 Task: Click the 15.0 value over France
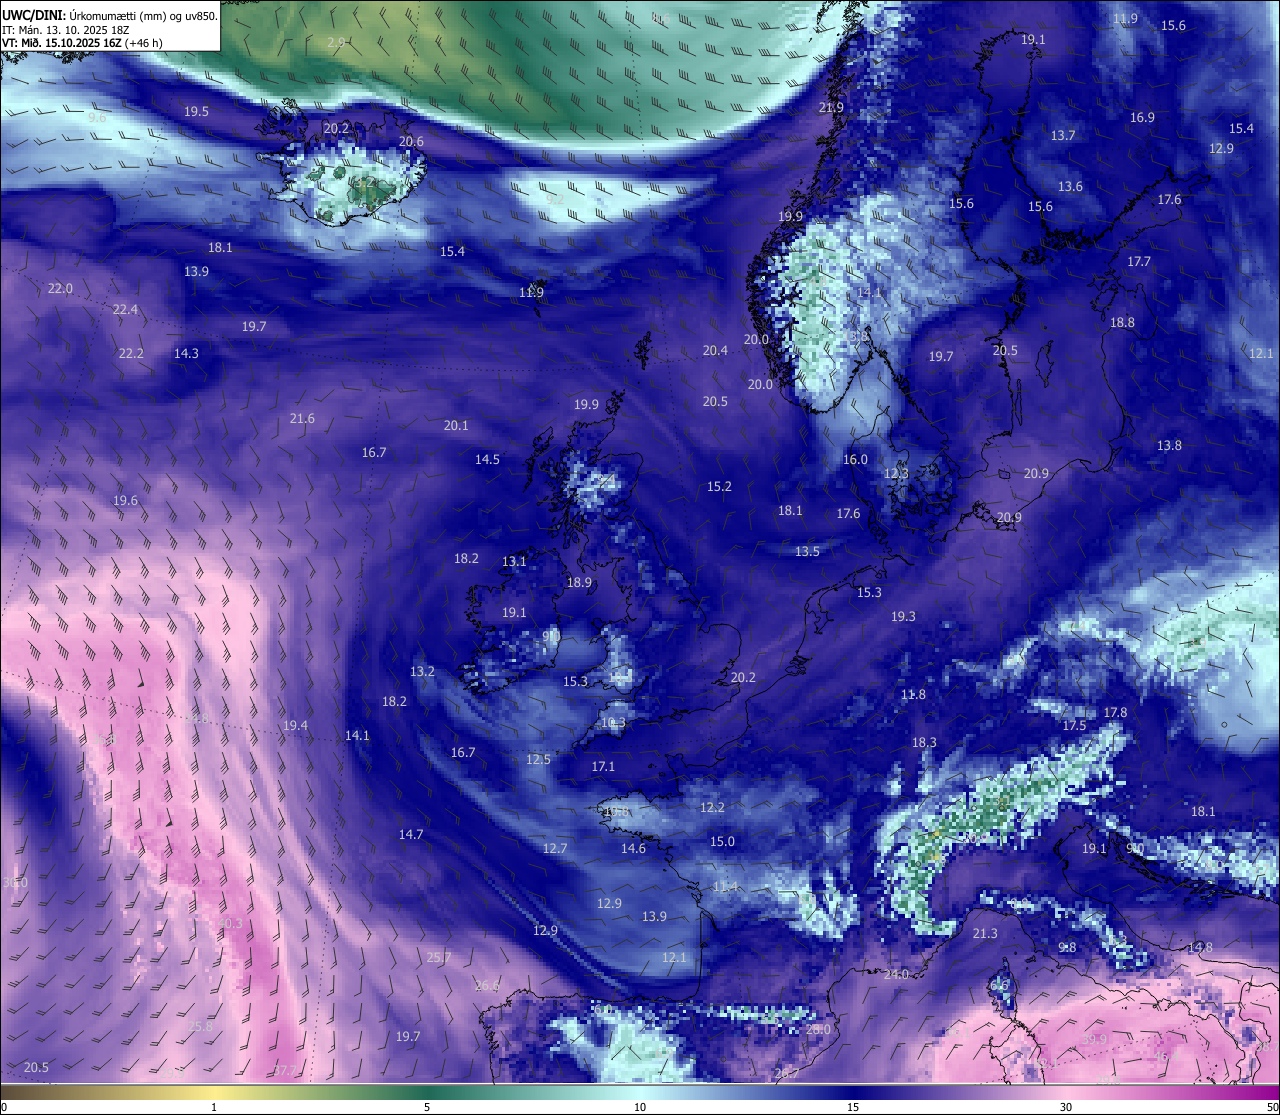pos(722,842)
